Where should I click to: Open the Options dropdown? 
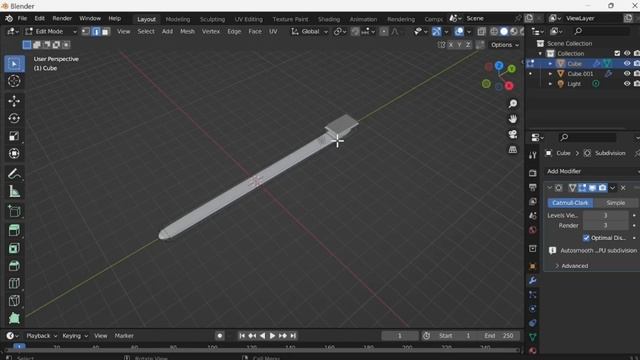tap(505, 45)
